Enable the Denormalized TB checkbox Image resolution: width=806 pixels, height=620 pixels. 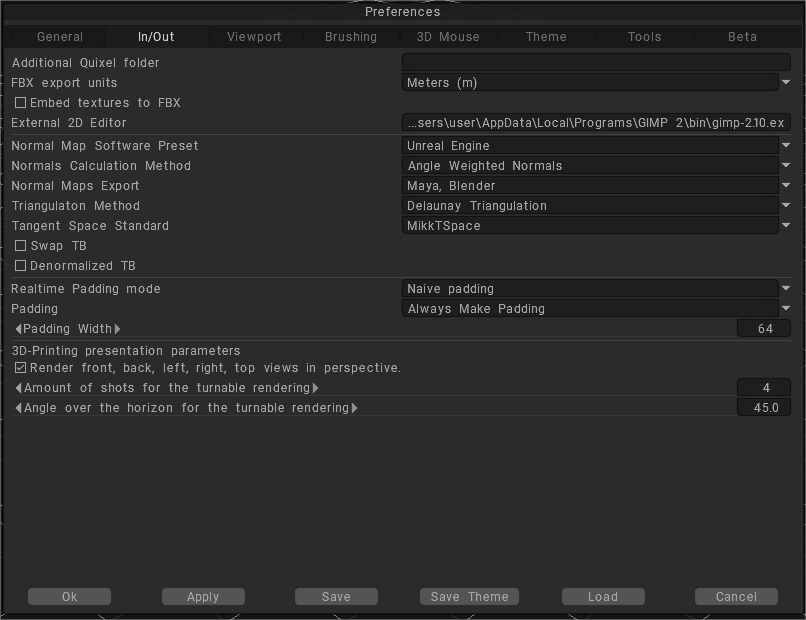[x=21, y=266]
